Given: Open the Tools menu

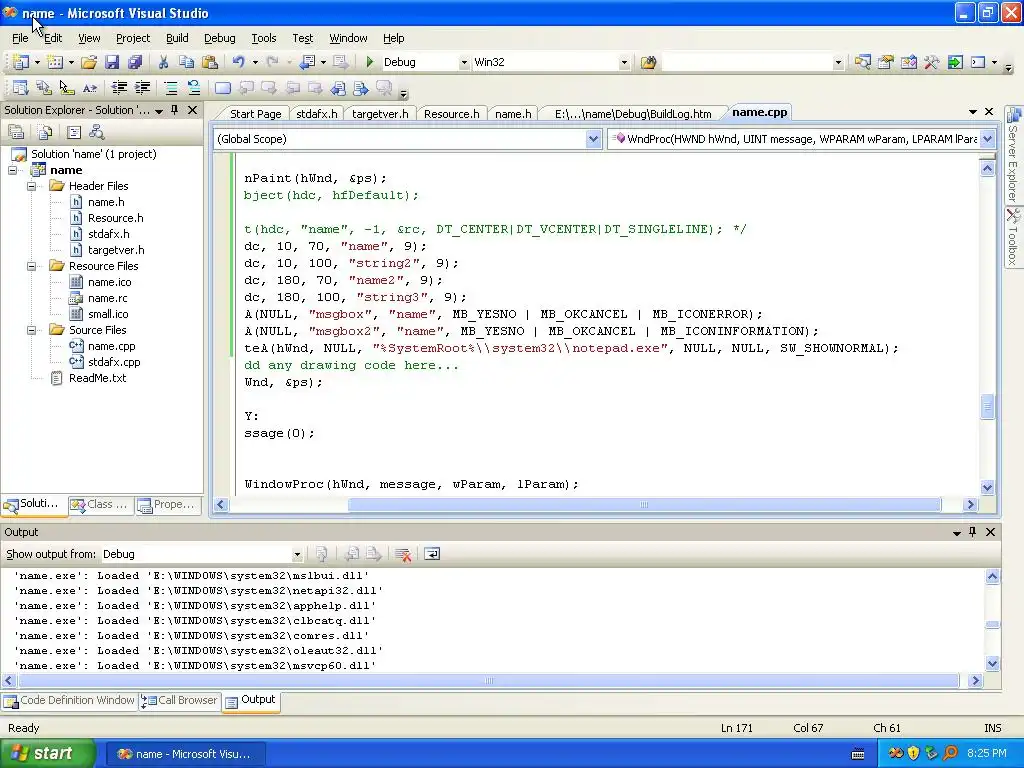Looking at the screenshot, I should pyautogui.click(x=264, y=39).
